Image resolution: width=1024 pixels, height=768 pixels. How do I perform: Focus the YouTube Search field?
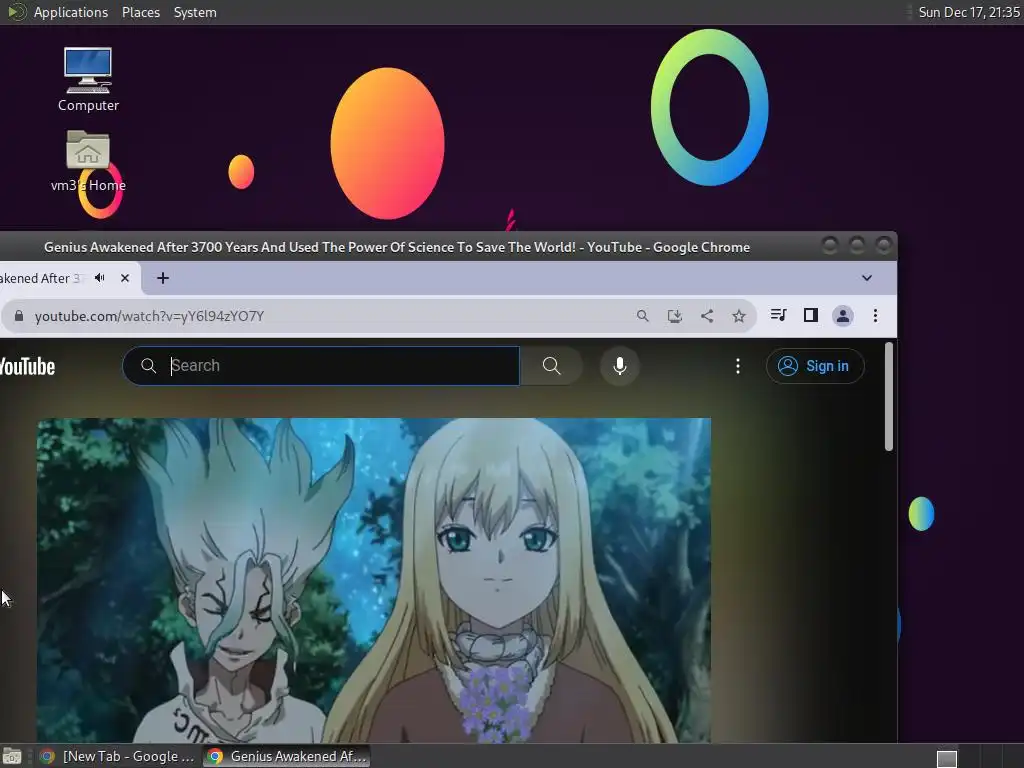321,366
